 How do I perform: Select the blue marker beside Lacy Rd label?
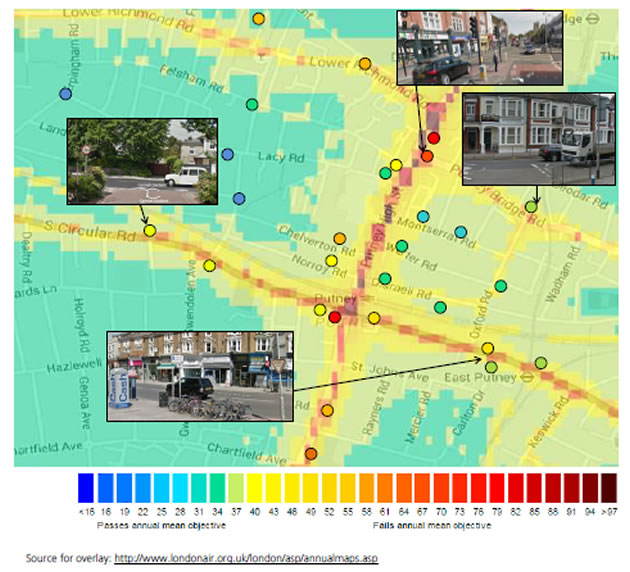click(228, 155)
